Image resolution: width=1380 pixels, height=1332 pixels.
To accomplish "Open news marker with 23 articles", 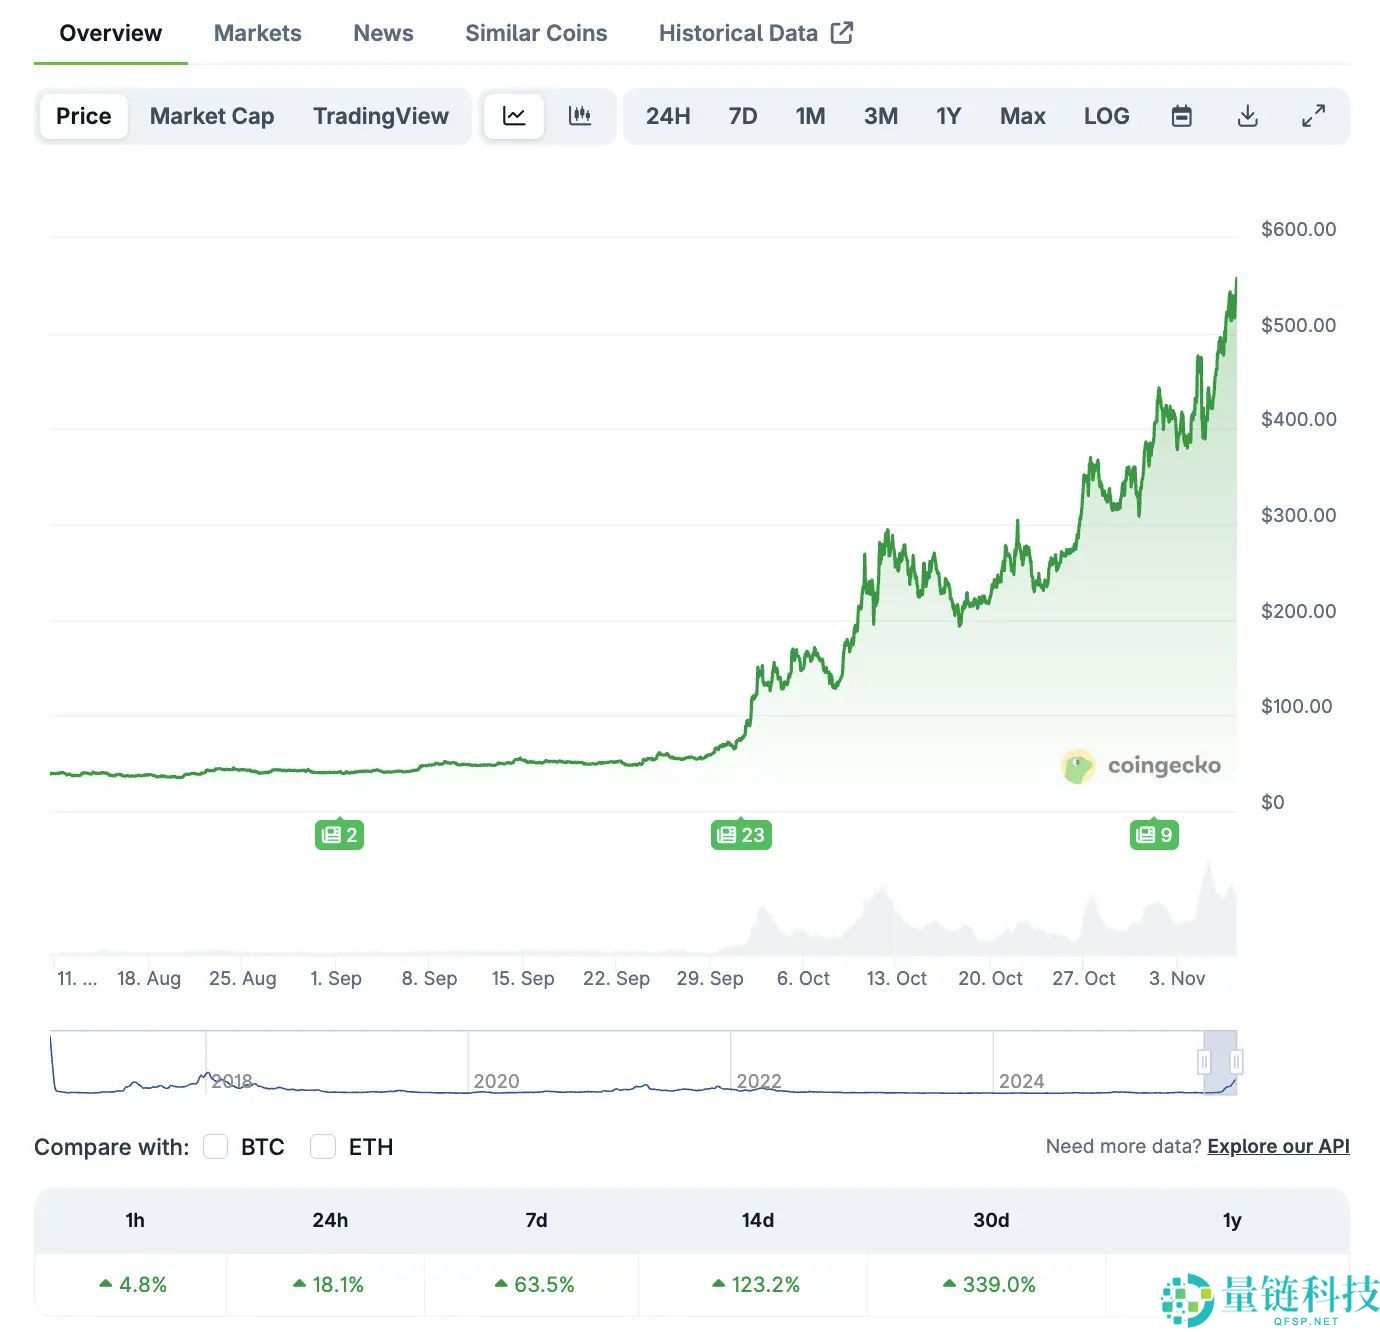I will 741,835.
